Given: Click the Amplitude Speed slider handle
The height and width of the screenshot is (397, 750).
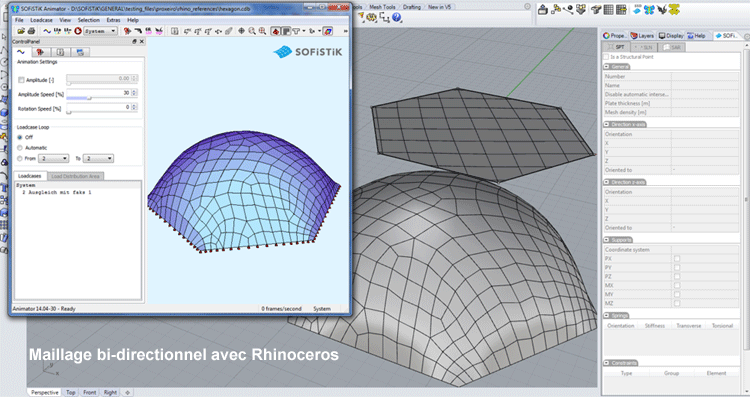Looking at the screenshot, I should pyautogui.click(x=89, y=98).
